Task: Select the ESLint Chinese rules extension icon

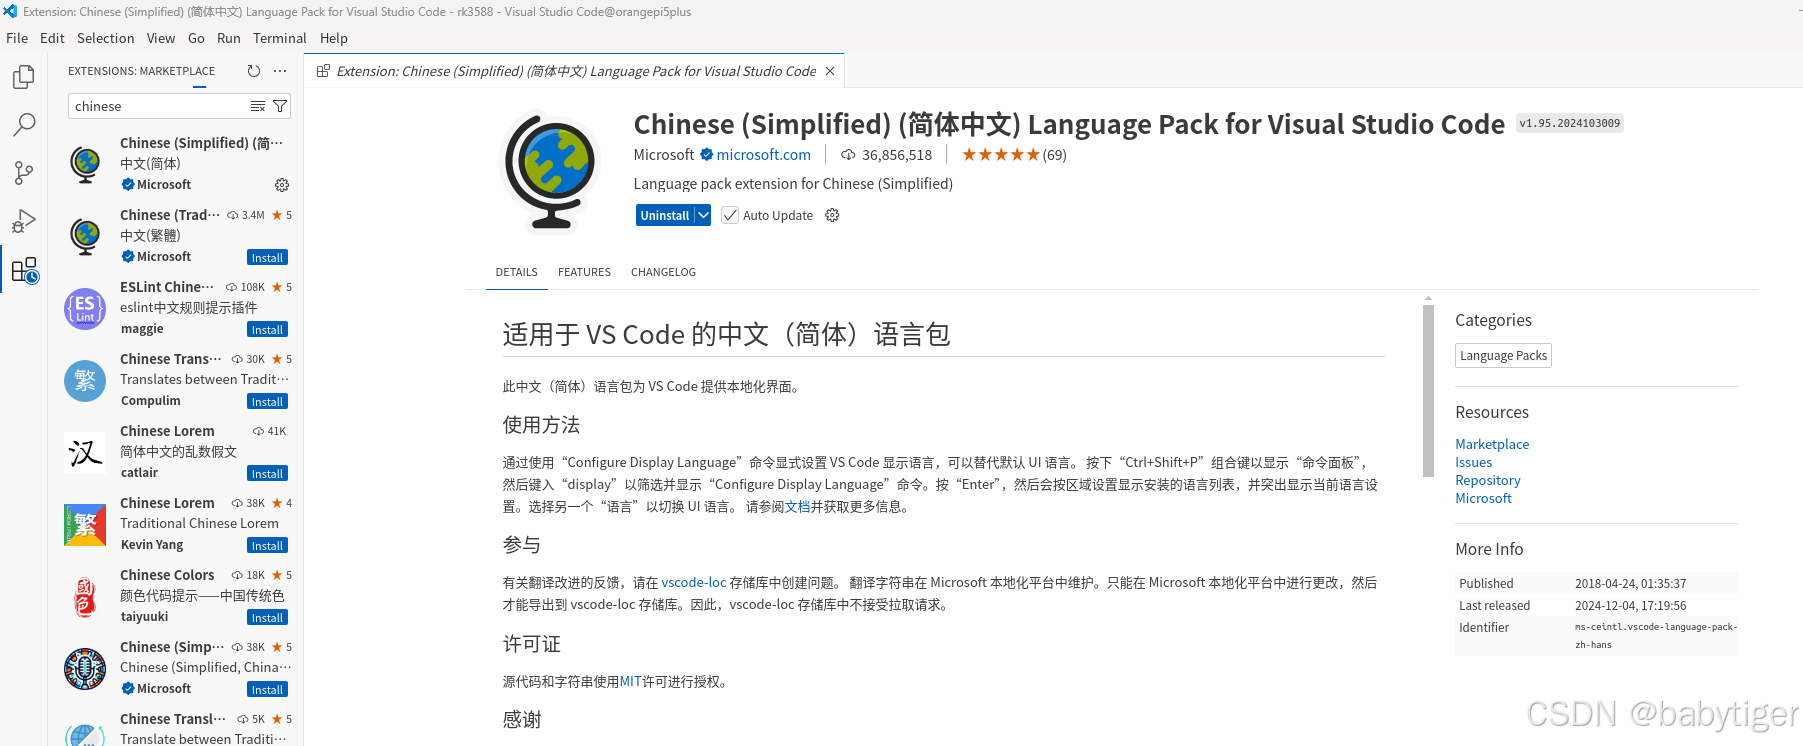Action: 85,308
